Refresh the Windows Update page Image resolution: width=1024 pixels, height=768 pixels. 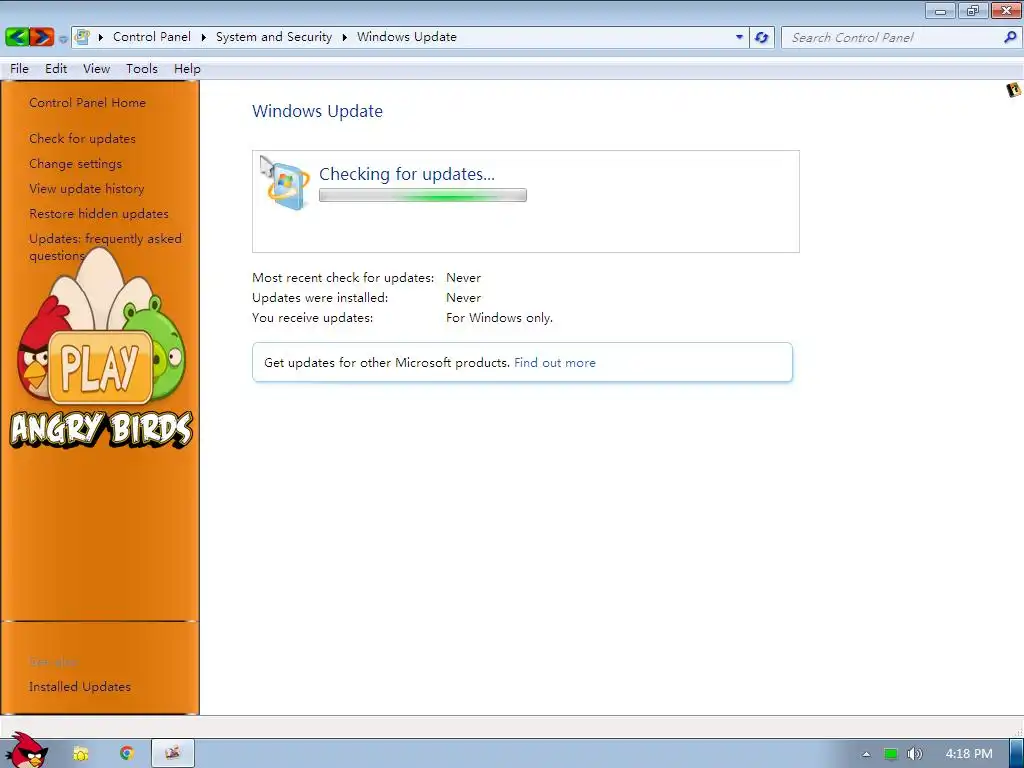(761, 37)
